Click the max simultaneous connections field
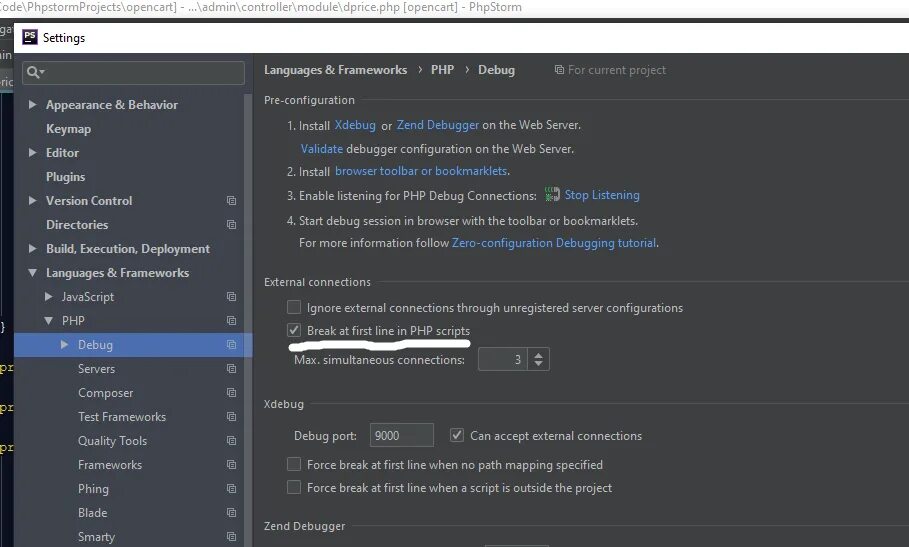This screenshot has height=547, width=909. pos(503,359)
